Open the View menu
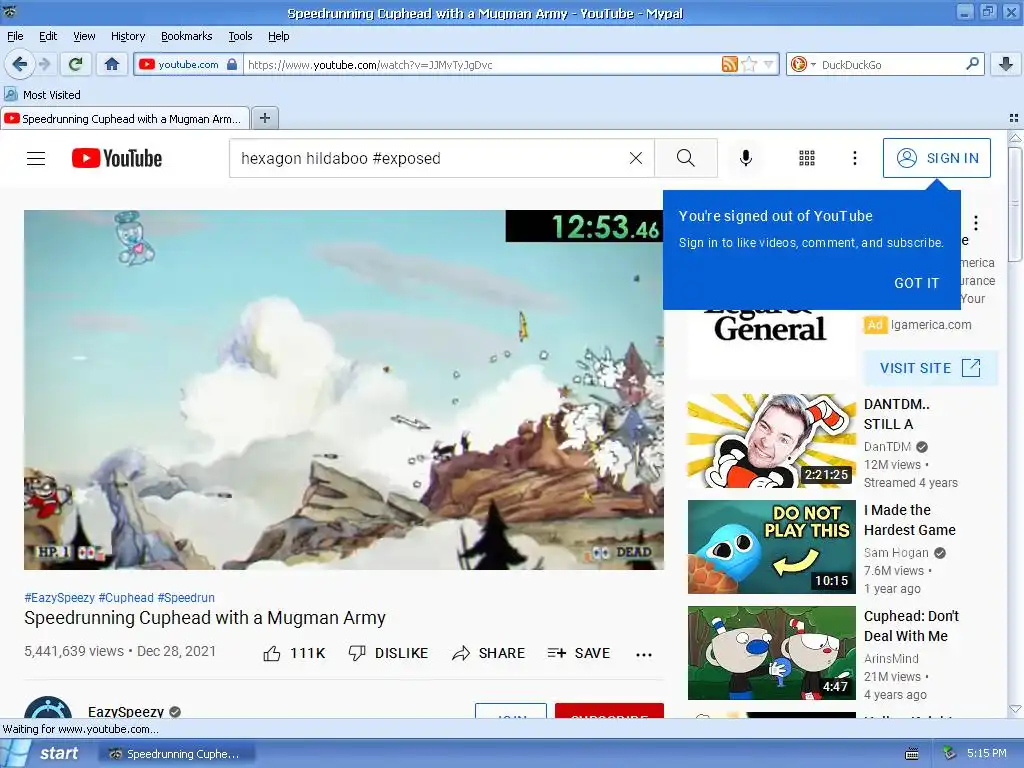Viewport: 1024px width, 768px height. [84, 36]
